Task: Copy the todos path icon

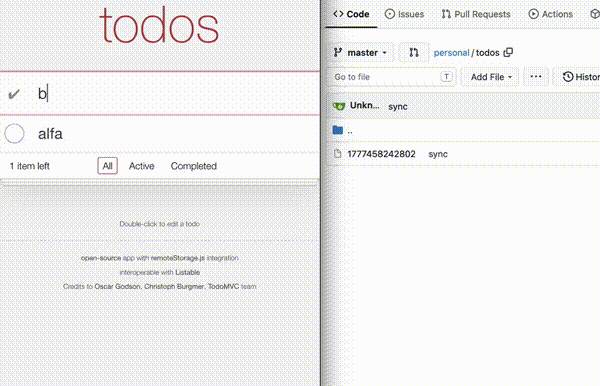Action: [x=508, y=52]
